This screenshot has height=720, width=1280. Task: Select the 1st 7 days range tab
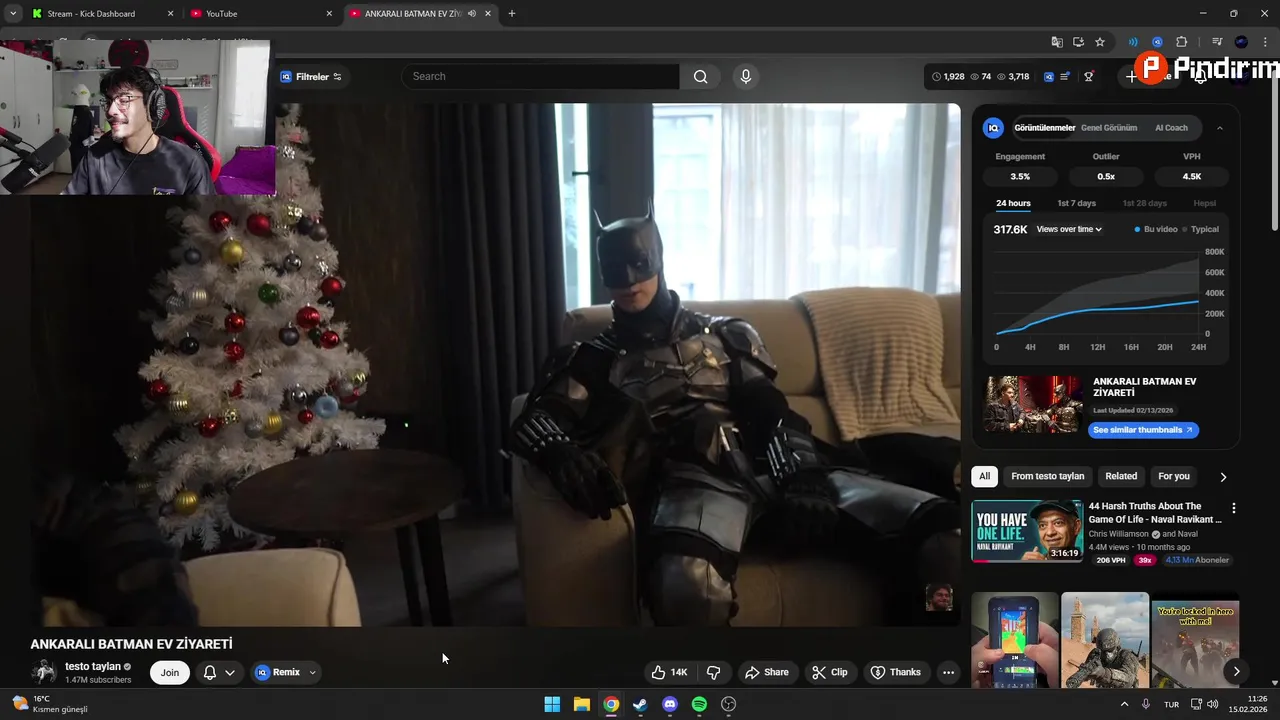pos(1077,203)
